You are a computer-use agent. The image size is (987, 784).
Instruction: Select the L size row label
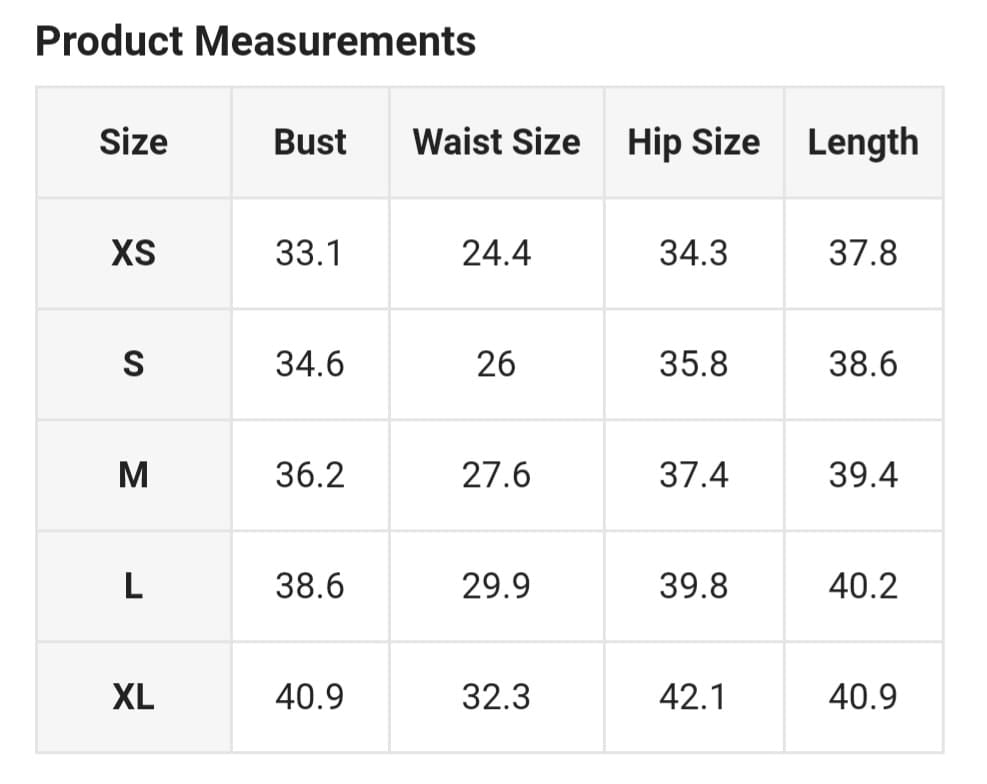click(133, 586)
